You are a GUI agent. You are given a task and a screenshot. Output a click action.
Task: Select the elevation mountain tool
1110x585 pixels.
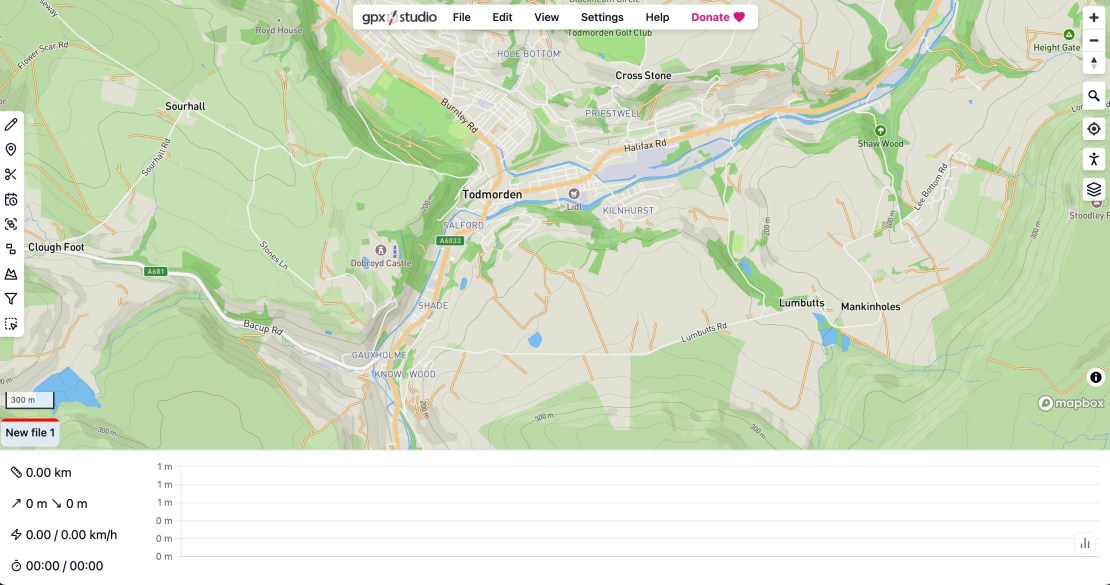click(11, 274)
